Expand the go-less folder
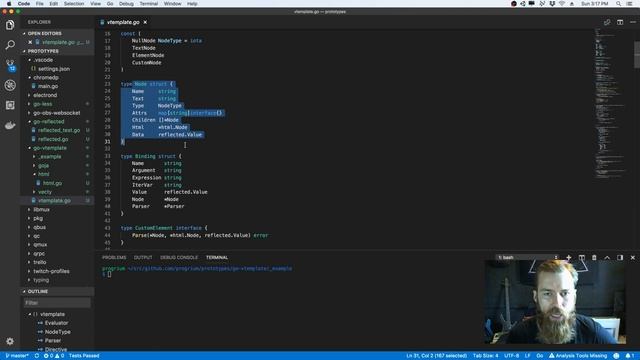The height and width of the screenshot is (360, 640). [x=42, y=104]
